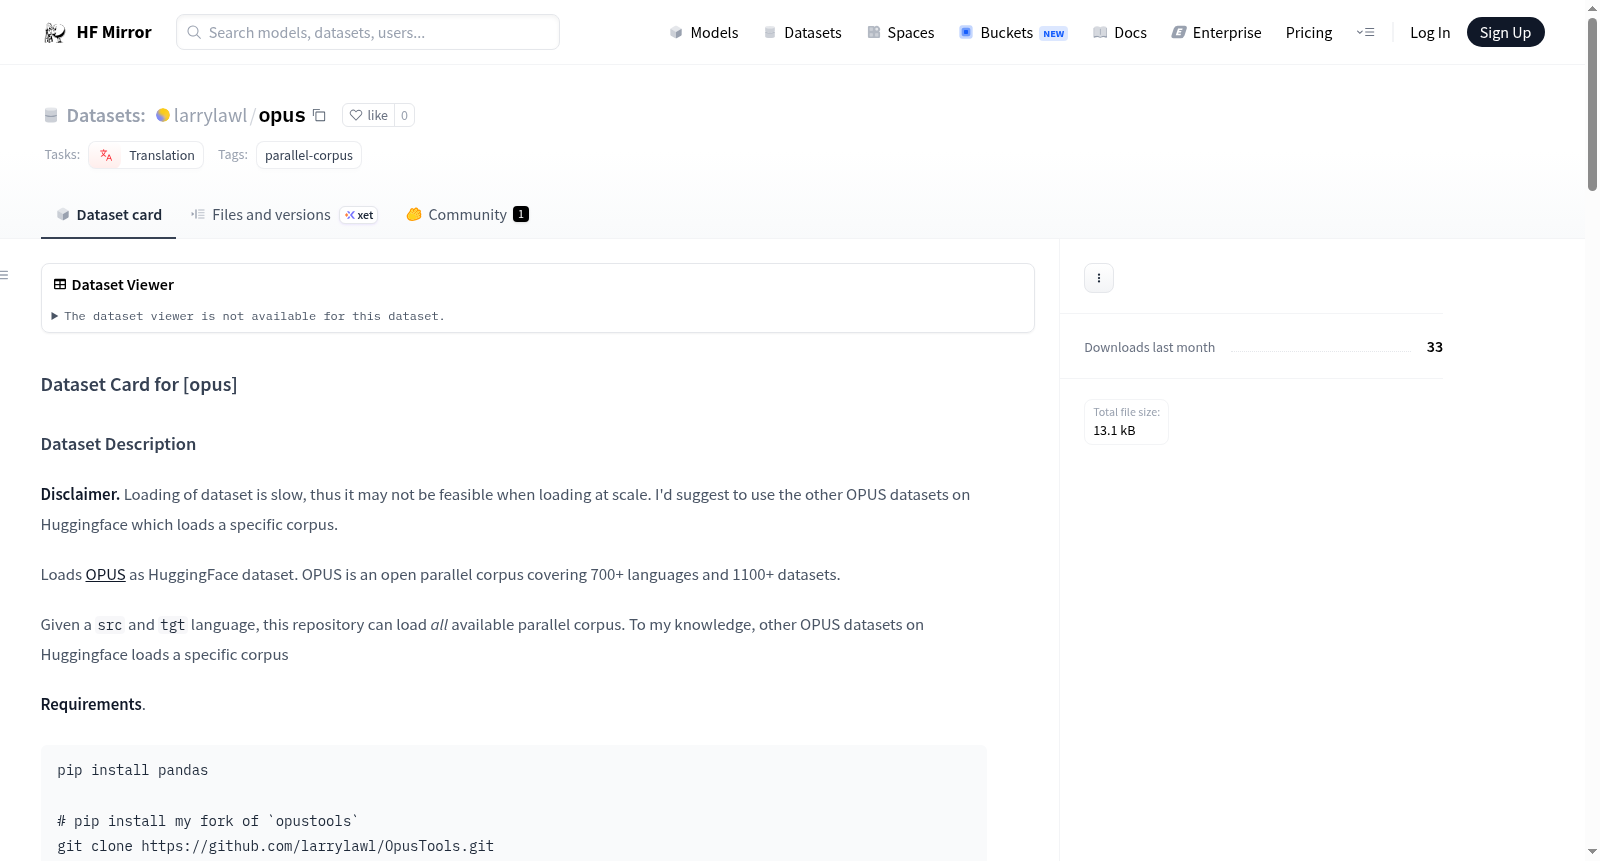
Task: Go to Models in top navigation
Action: coord(704,33)
